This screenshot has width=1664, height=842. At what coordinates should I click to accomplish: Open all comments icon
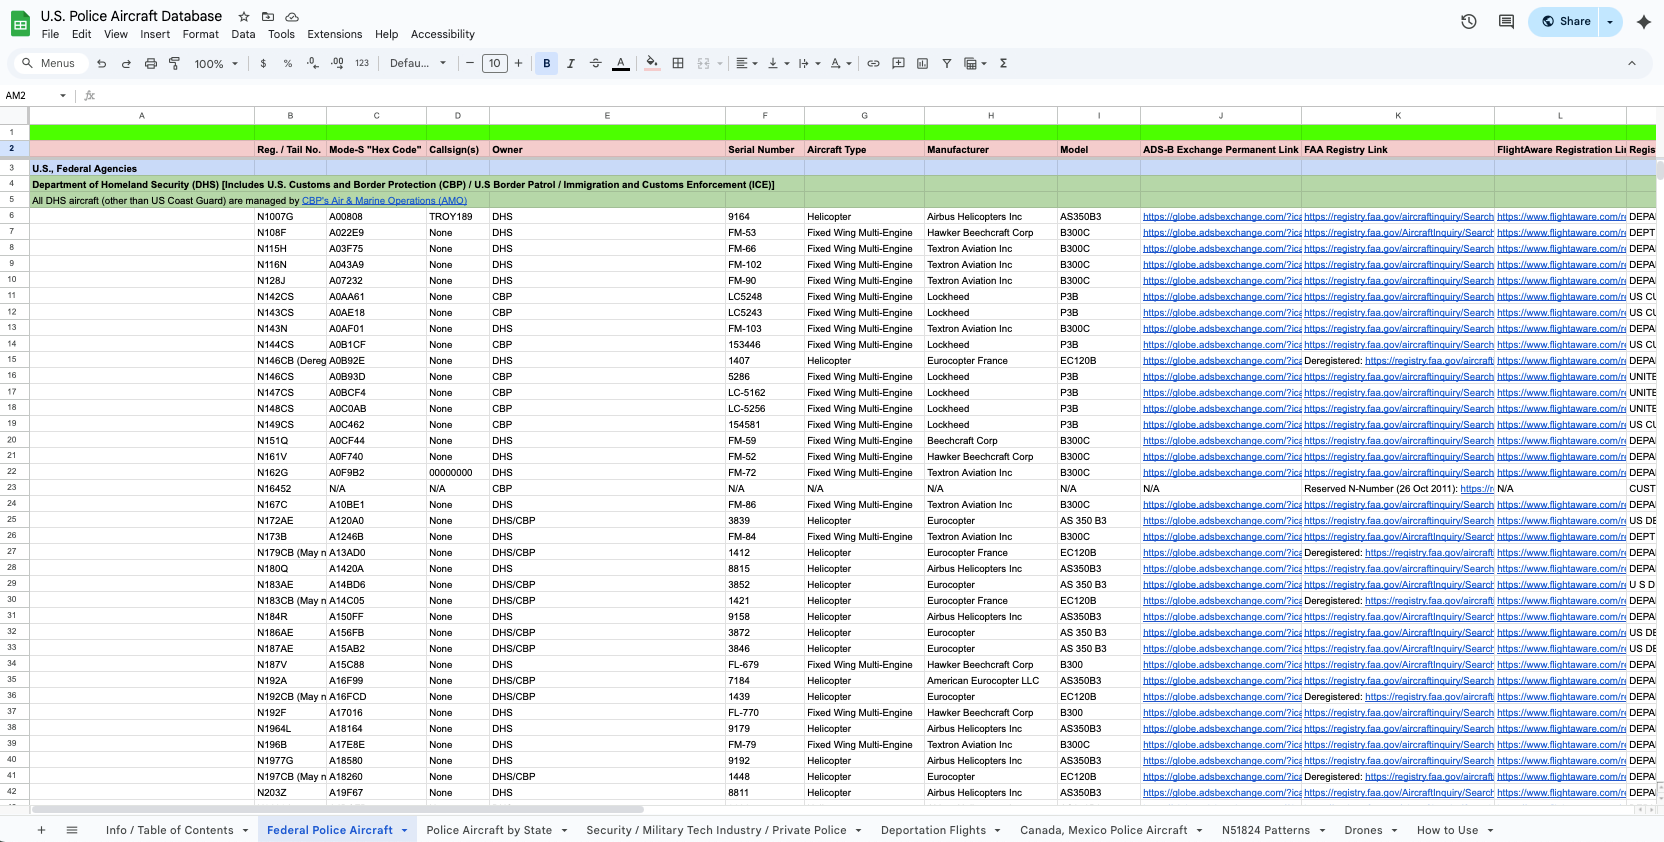[x=1506, y=21]
